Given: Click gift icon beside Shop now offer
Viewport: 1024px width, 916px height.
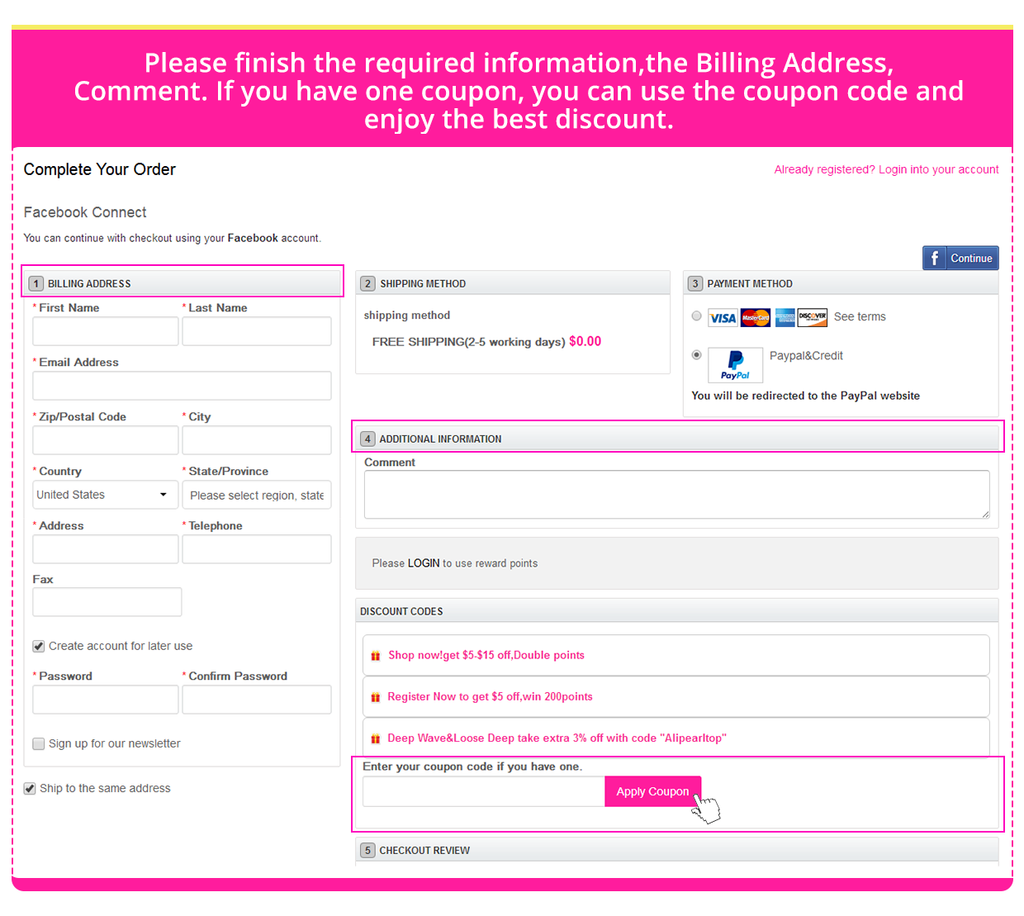Looking at the screenshot, I should point(376,656).
